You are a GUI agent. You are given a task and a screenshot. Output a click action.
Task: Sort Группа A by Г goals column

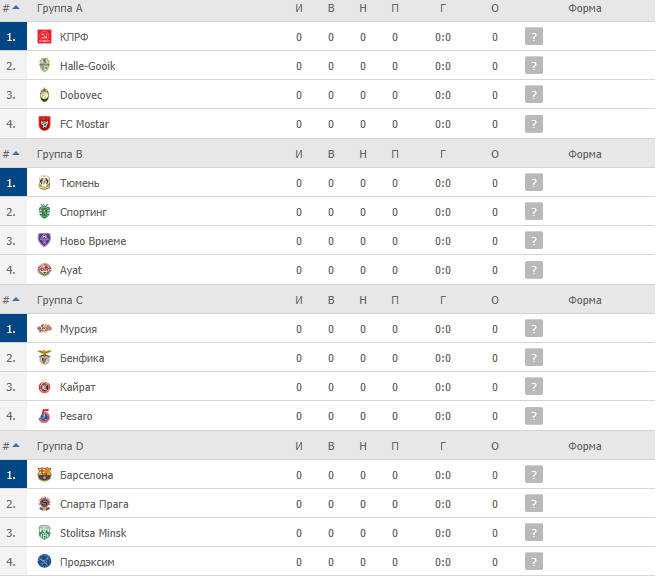(x=443, y=8)
